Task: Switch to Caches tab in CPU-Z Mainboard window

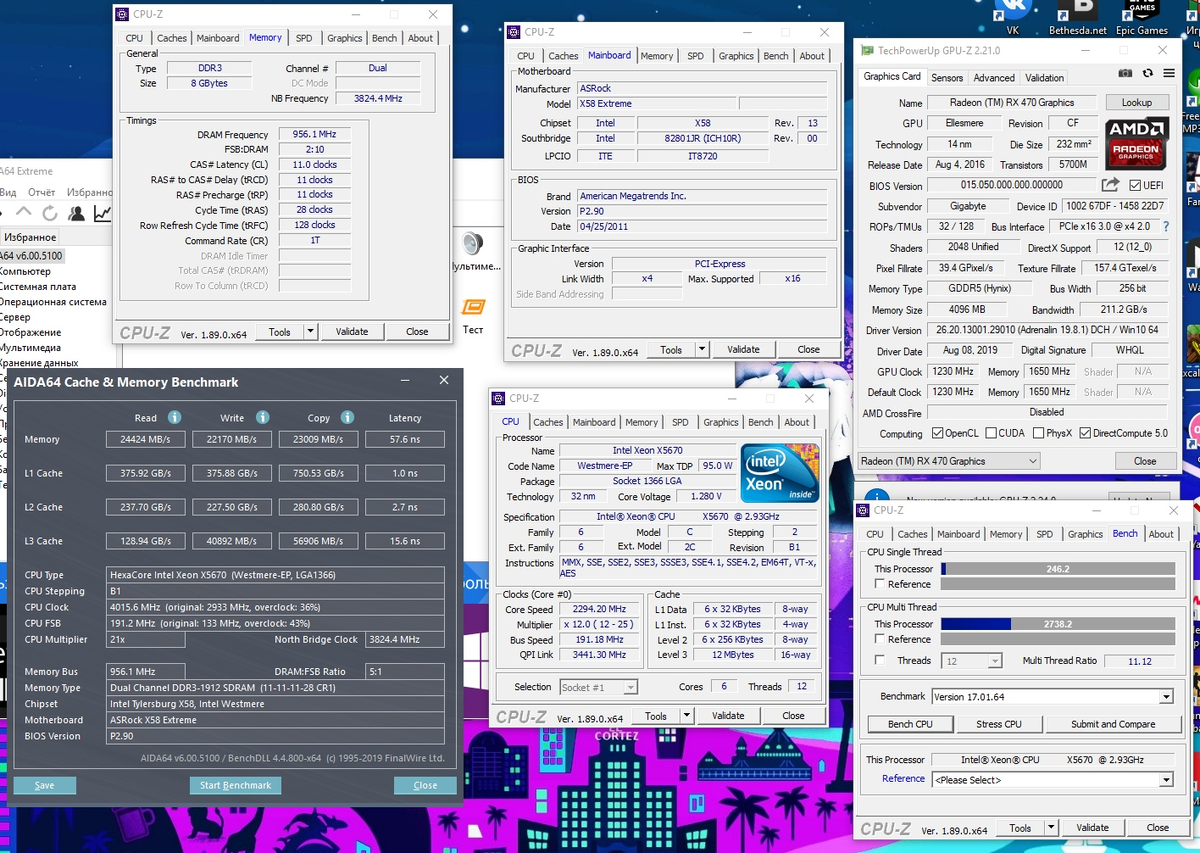Action: pos(563,56)
